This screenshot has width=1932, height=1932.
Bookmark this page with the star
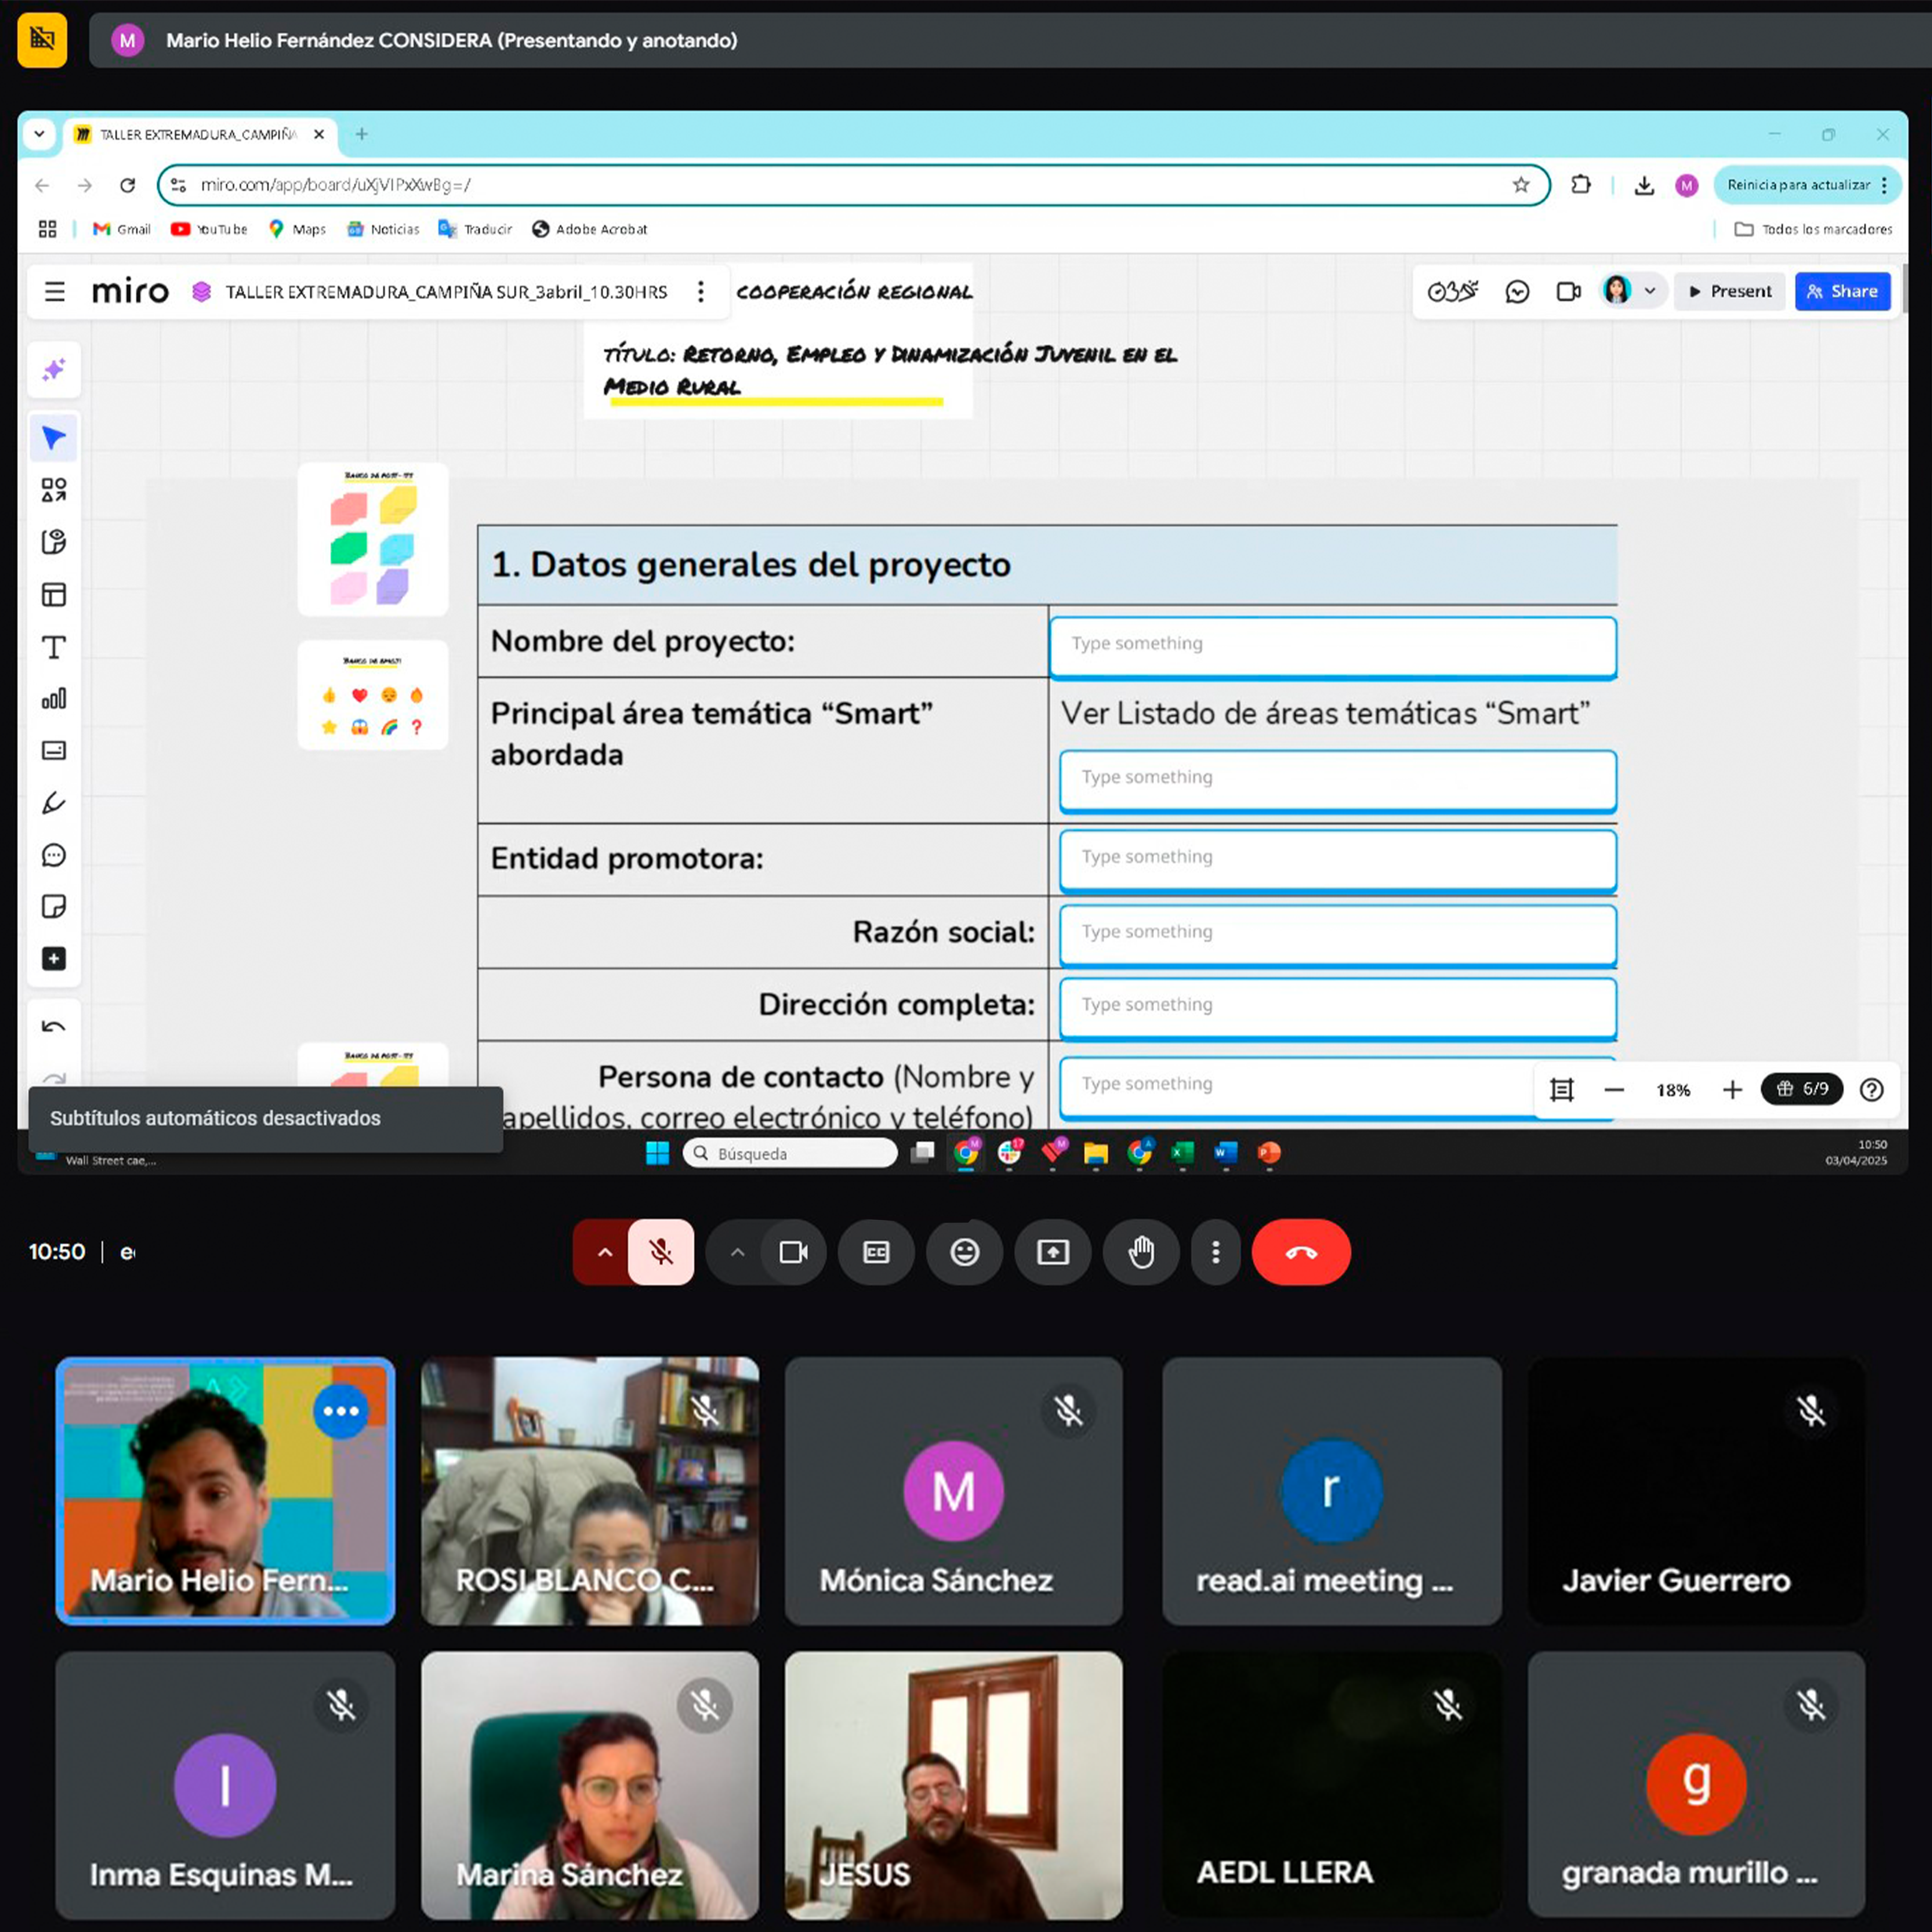click(1521, 185)
